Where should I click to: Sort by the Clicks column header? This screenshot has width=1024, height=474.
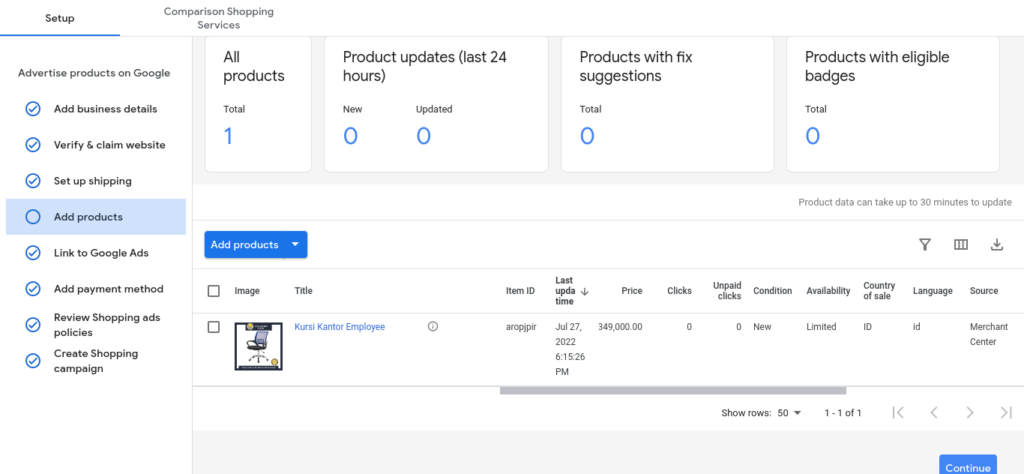point(679,291)
